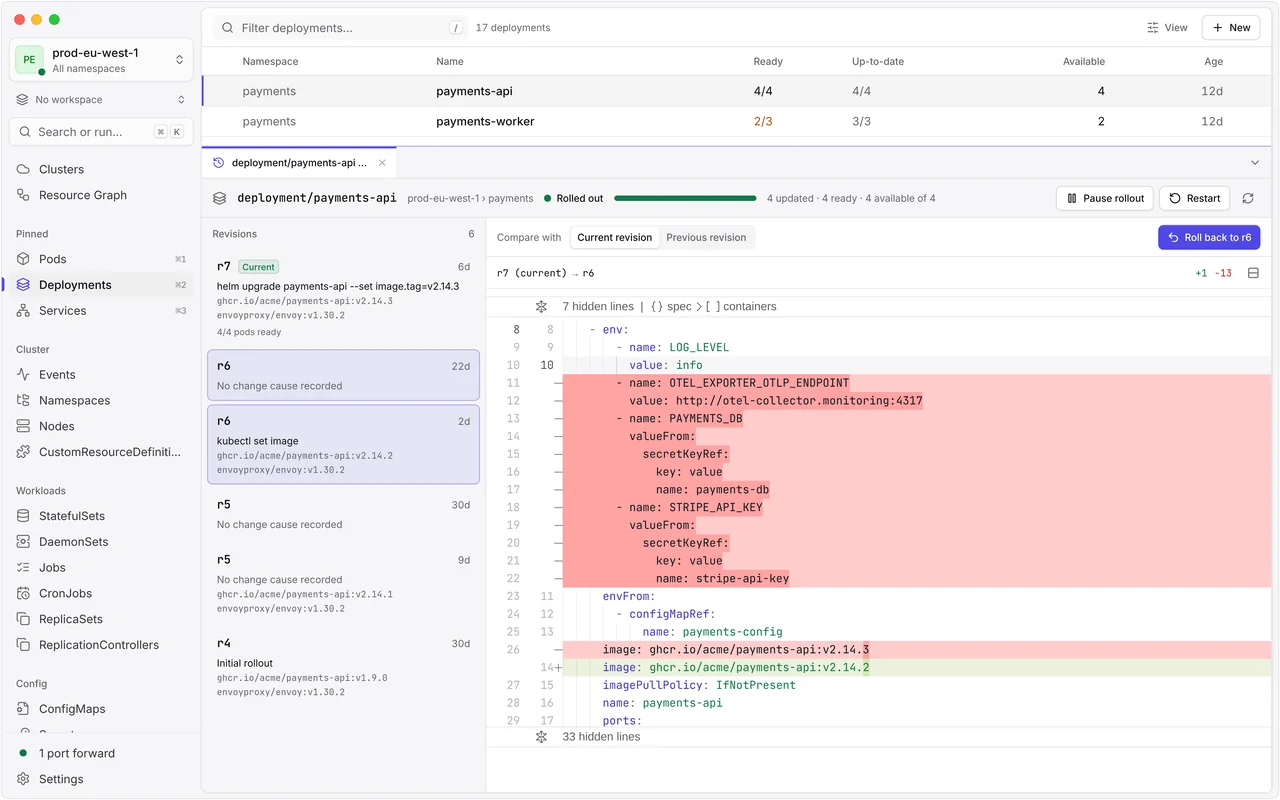Sort by Up-to-date column header
The width and height of the screenshot is (1280, 800).
[878, 62]
